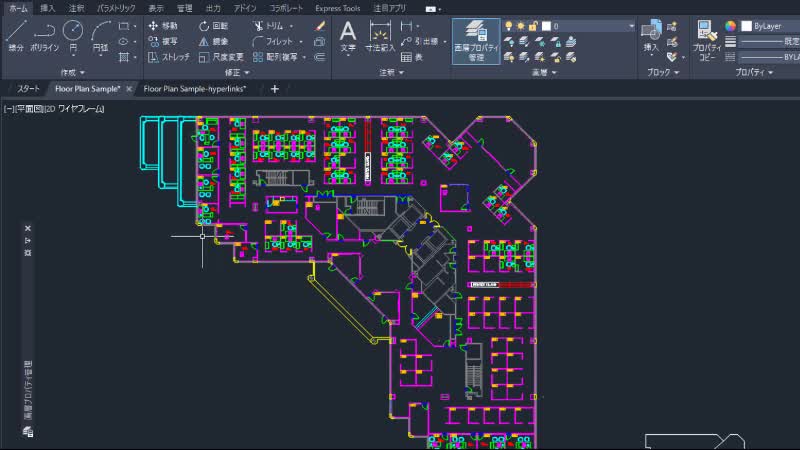Open the パラメトリック ribbon tab
800x450 pixels.
tap(116, 9)
